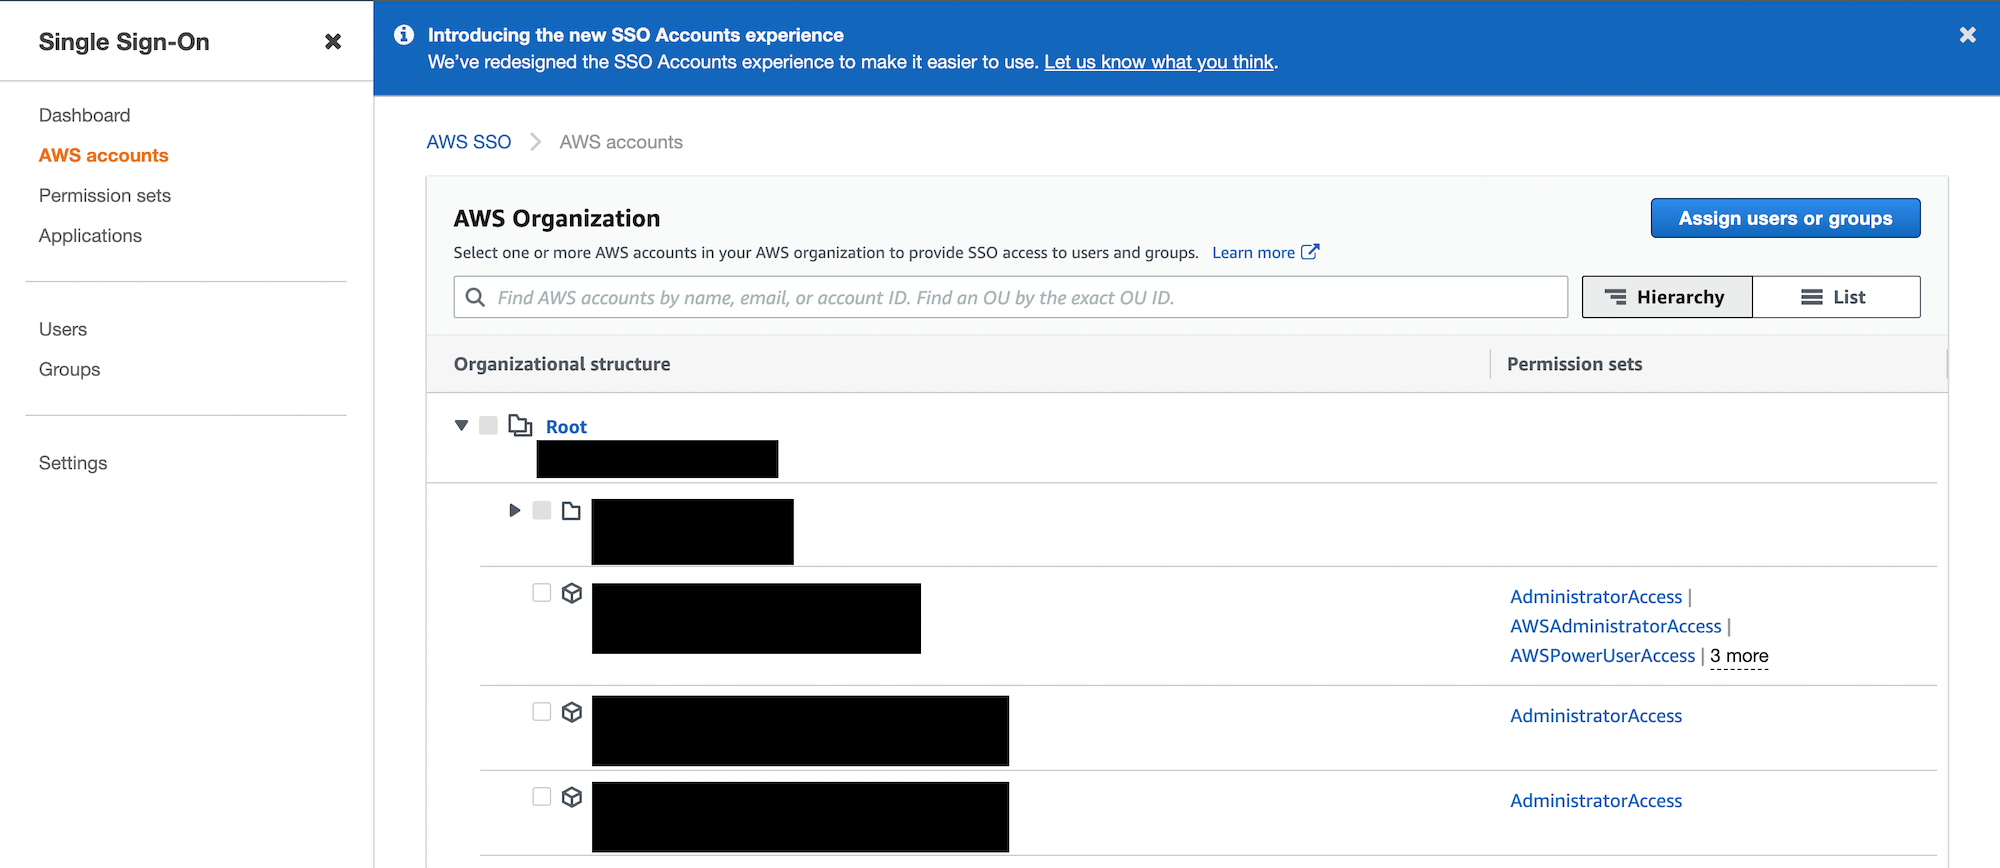Screen dimensions: 2000x868
Task: Open 'Let us know what you think' link
Action: point(1159,62)
